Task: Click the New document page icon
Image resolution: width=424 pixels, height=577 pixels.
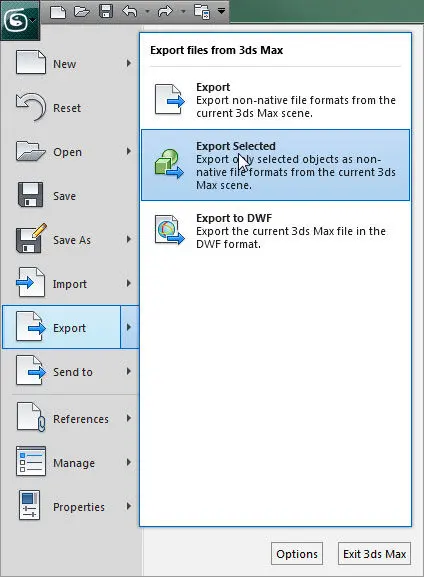Action: coord(31,63)
